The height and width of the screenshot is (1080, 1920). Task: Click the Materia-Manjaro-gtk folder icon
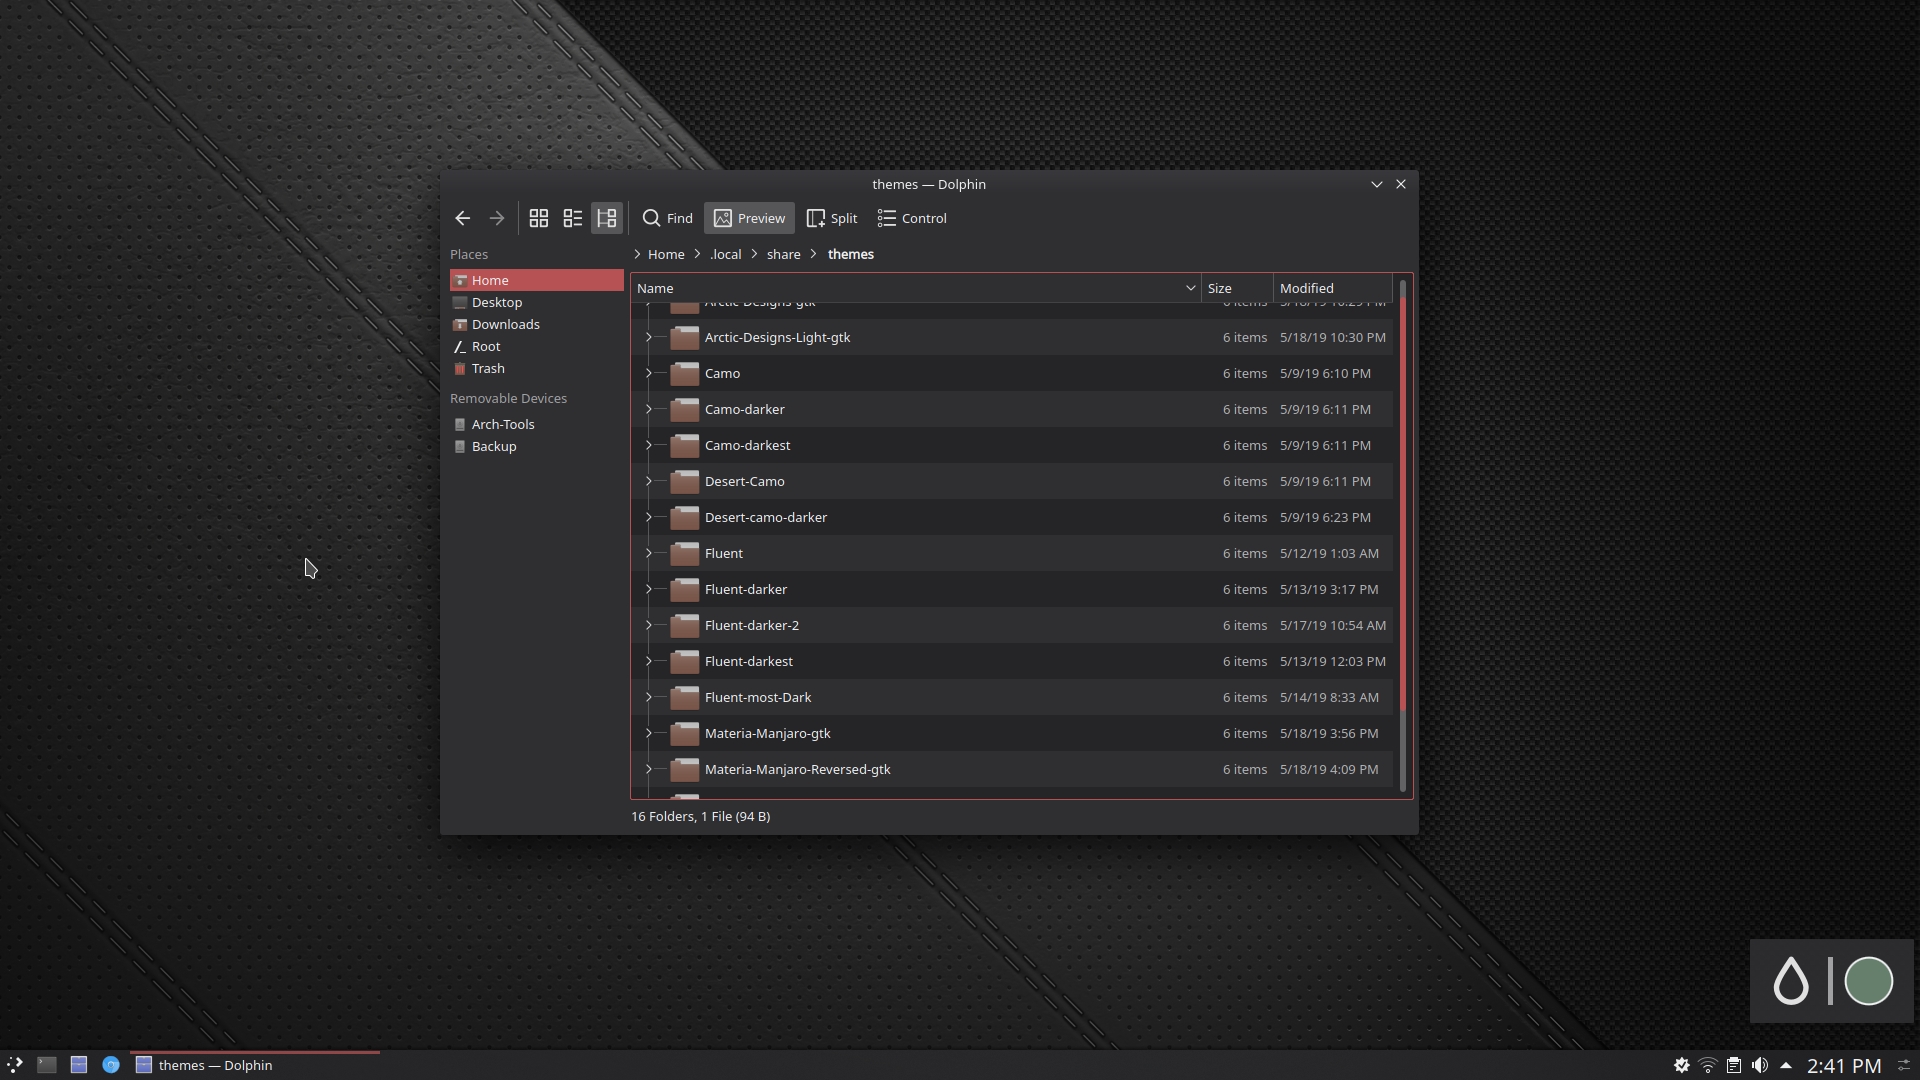tap(684, 733)
